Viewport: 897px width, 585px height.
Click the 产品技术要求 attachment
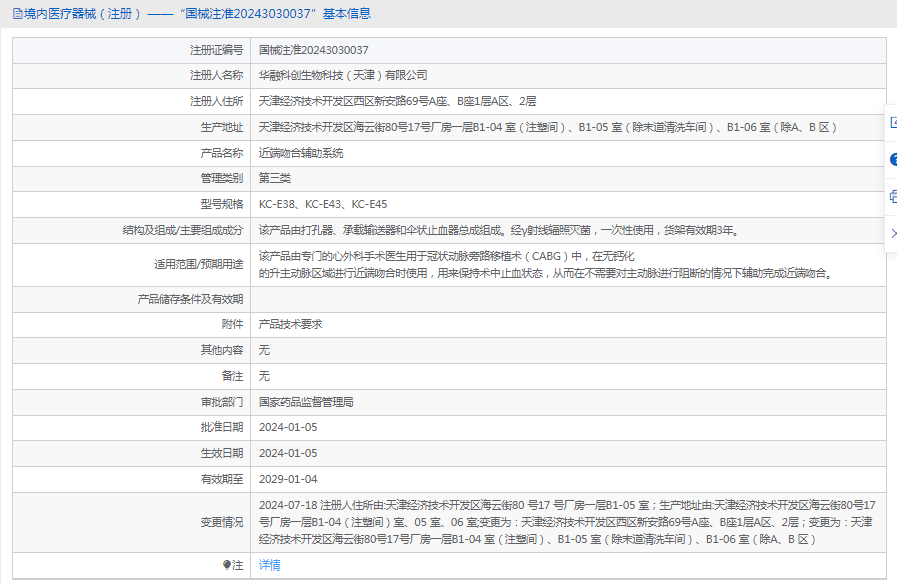(x=291, y=324)
